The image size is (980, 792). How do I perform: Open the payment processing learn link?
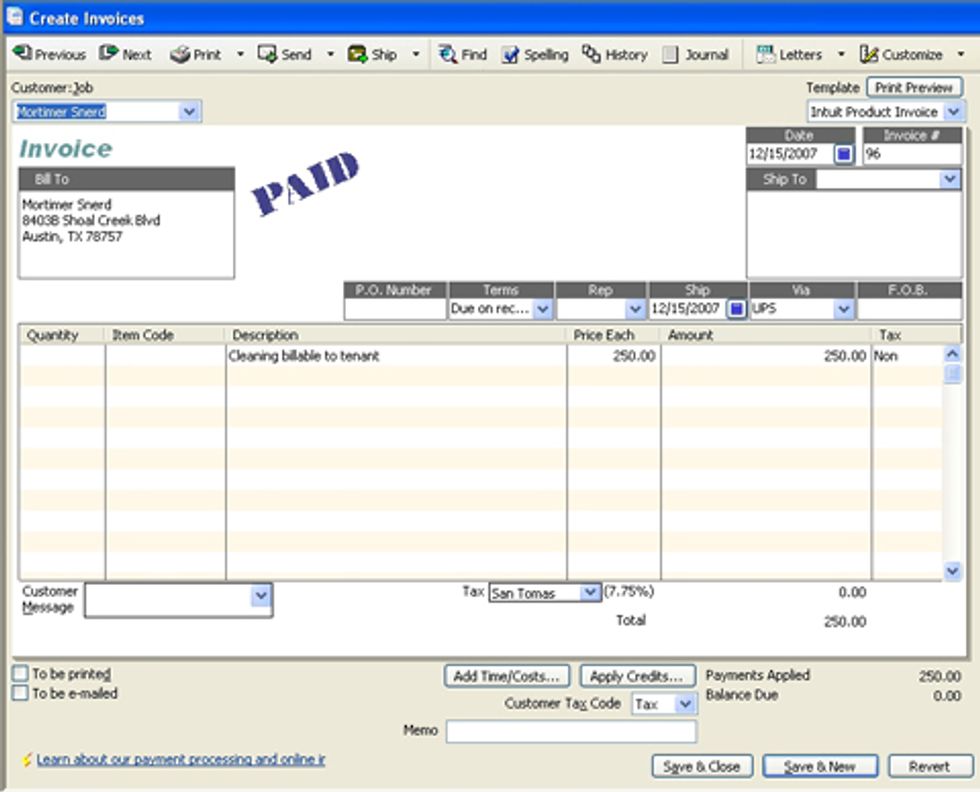coord(181,759)
